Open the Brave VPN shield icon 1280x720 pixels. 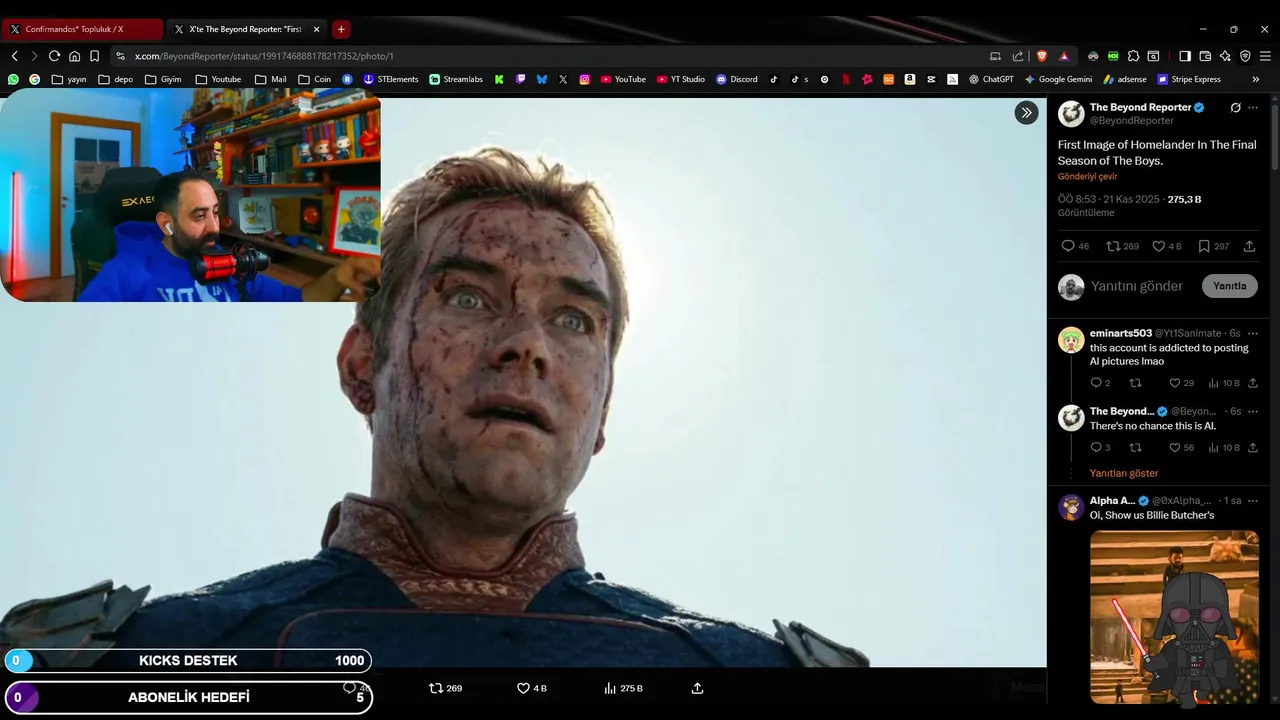1245,56
